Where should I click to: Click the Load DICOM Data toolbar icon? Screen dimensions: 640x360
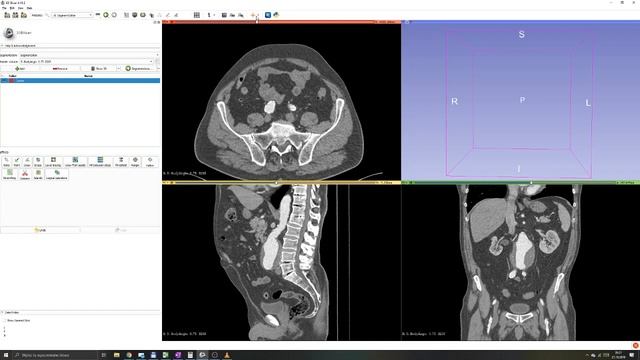16,15
